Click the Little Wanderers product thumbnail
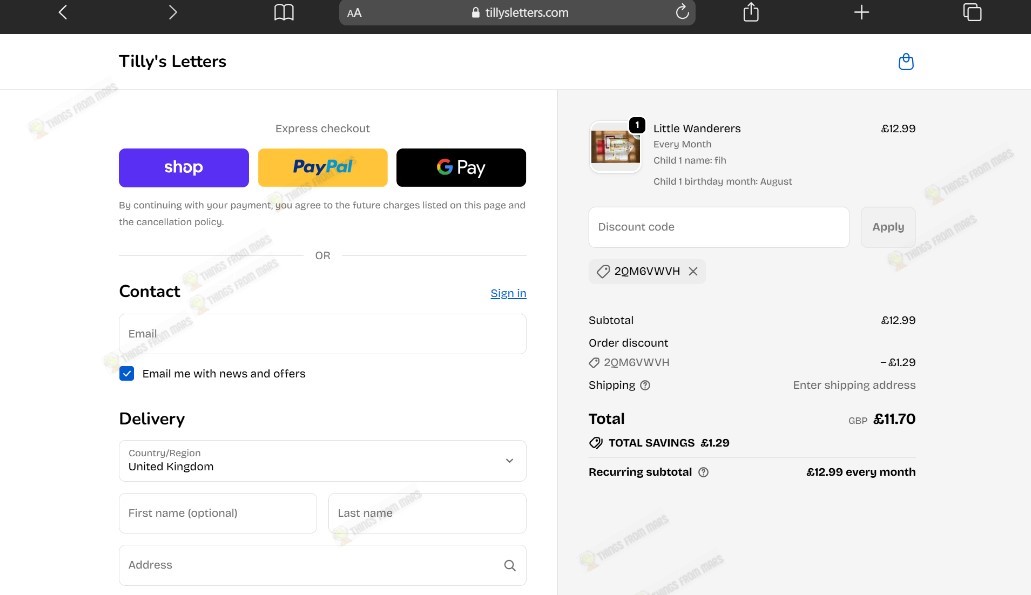The width and height of the screenshot is (1031, 595). pyautogui.click(x=615, y=147)
